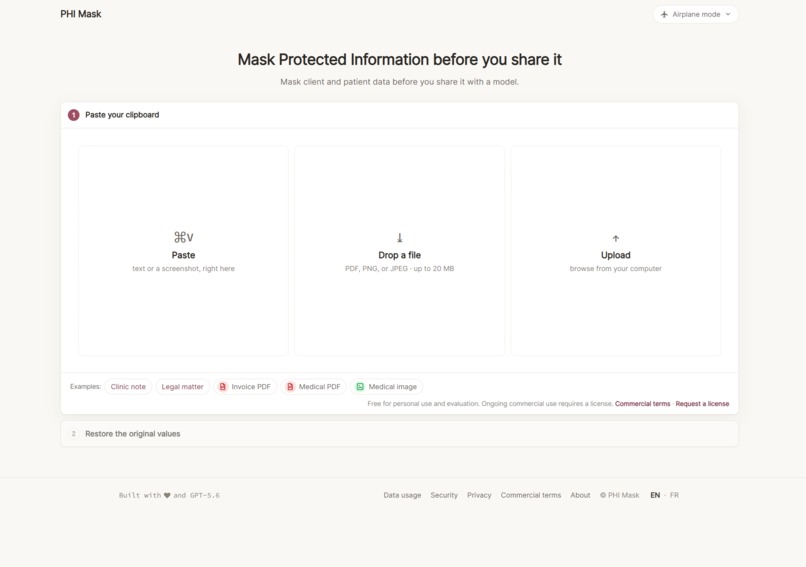This screenshot has width=806, height=567.
Task: Load the Medical image example label
Action: pyautogui.click(x=392, y=387)
